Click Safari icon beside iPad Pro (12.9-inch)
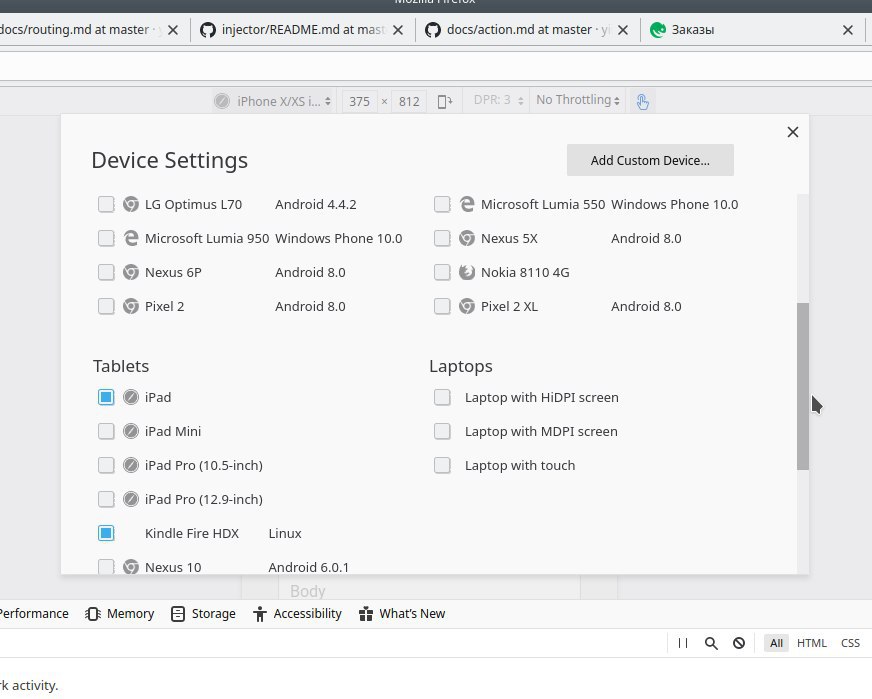 (131, 499)
